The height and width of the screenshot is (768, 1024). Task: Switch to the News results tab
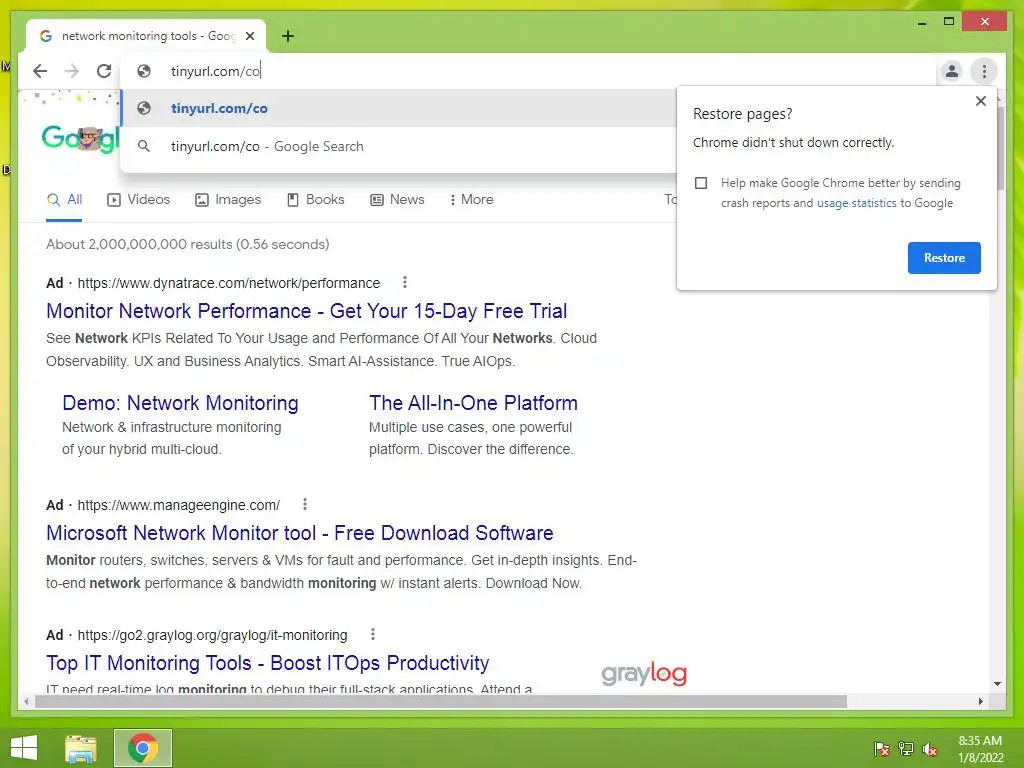point(397,200)
